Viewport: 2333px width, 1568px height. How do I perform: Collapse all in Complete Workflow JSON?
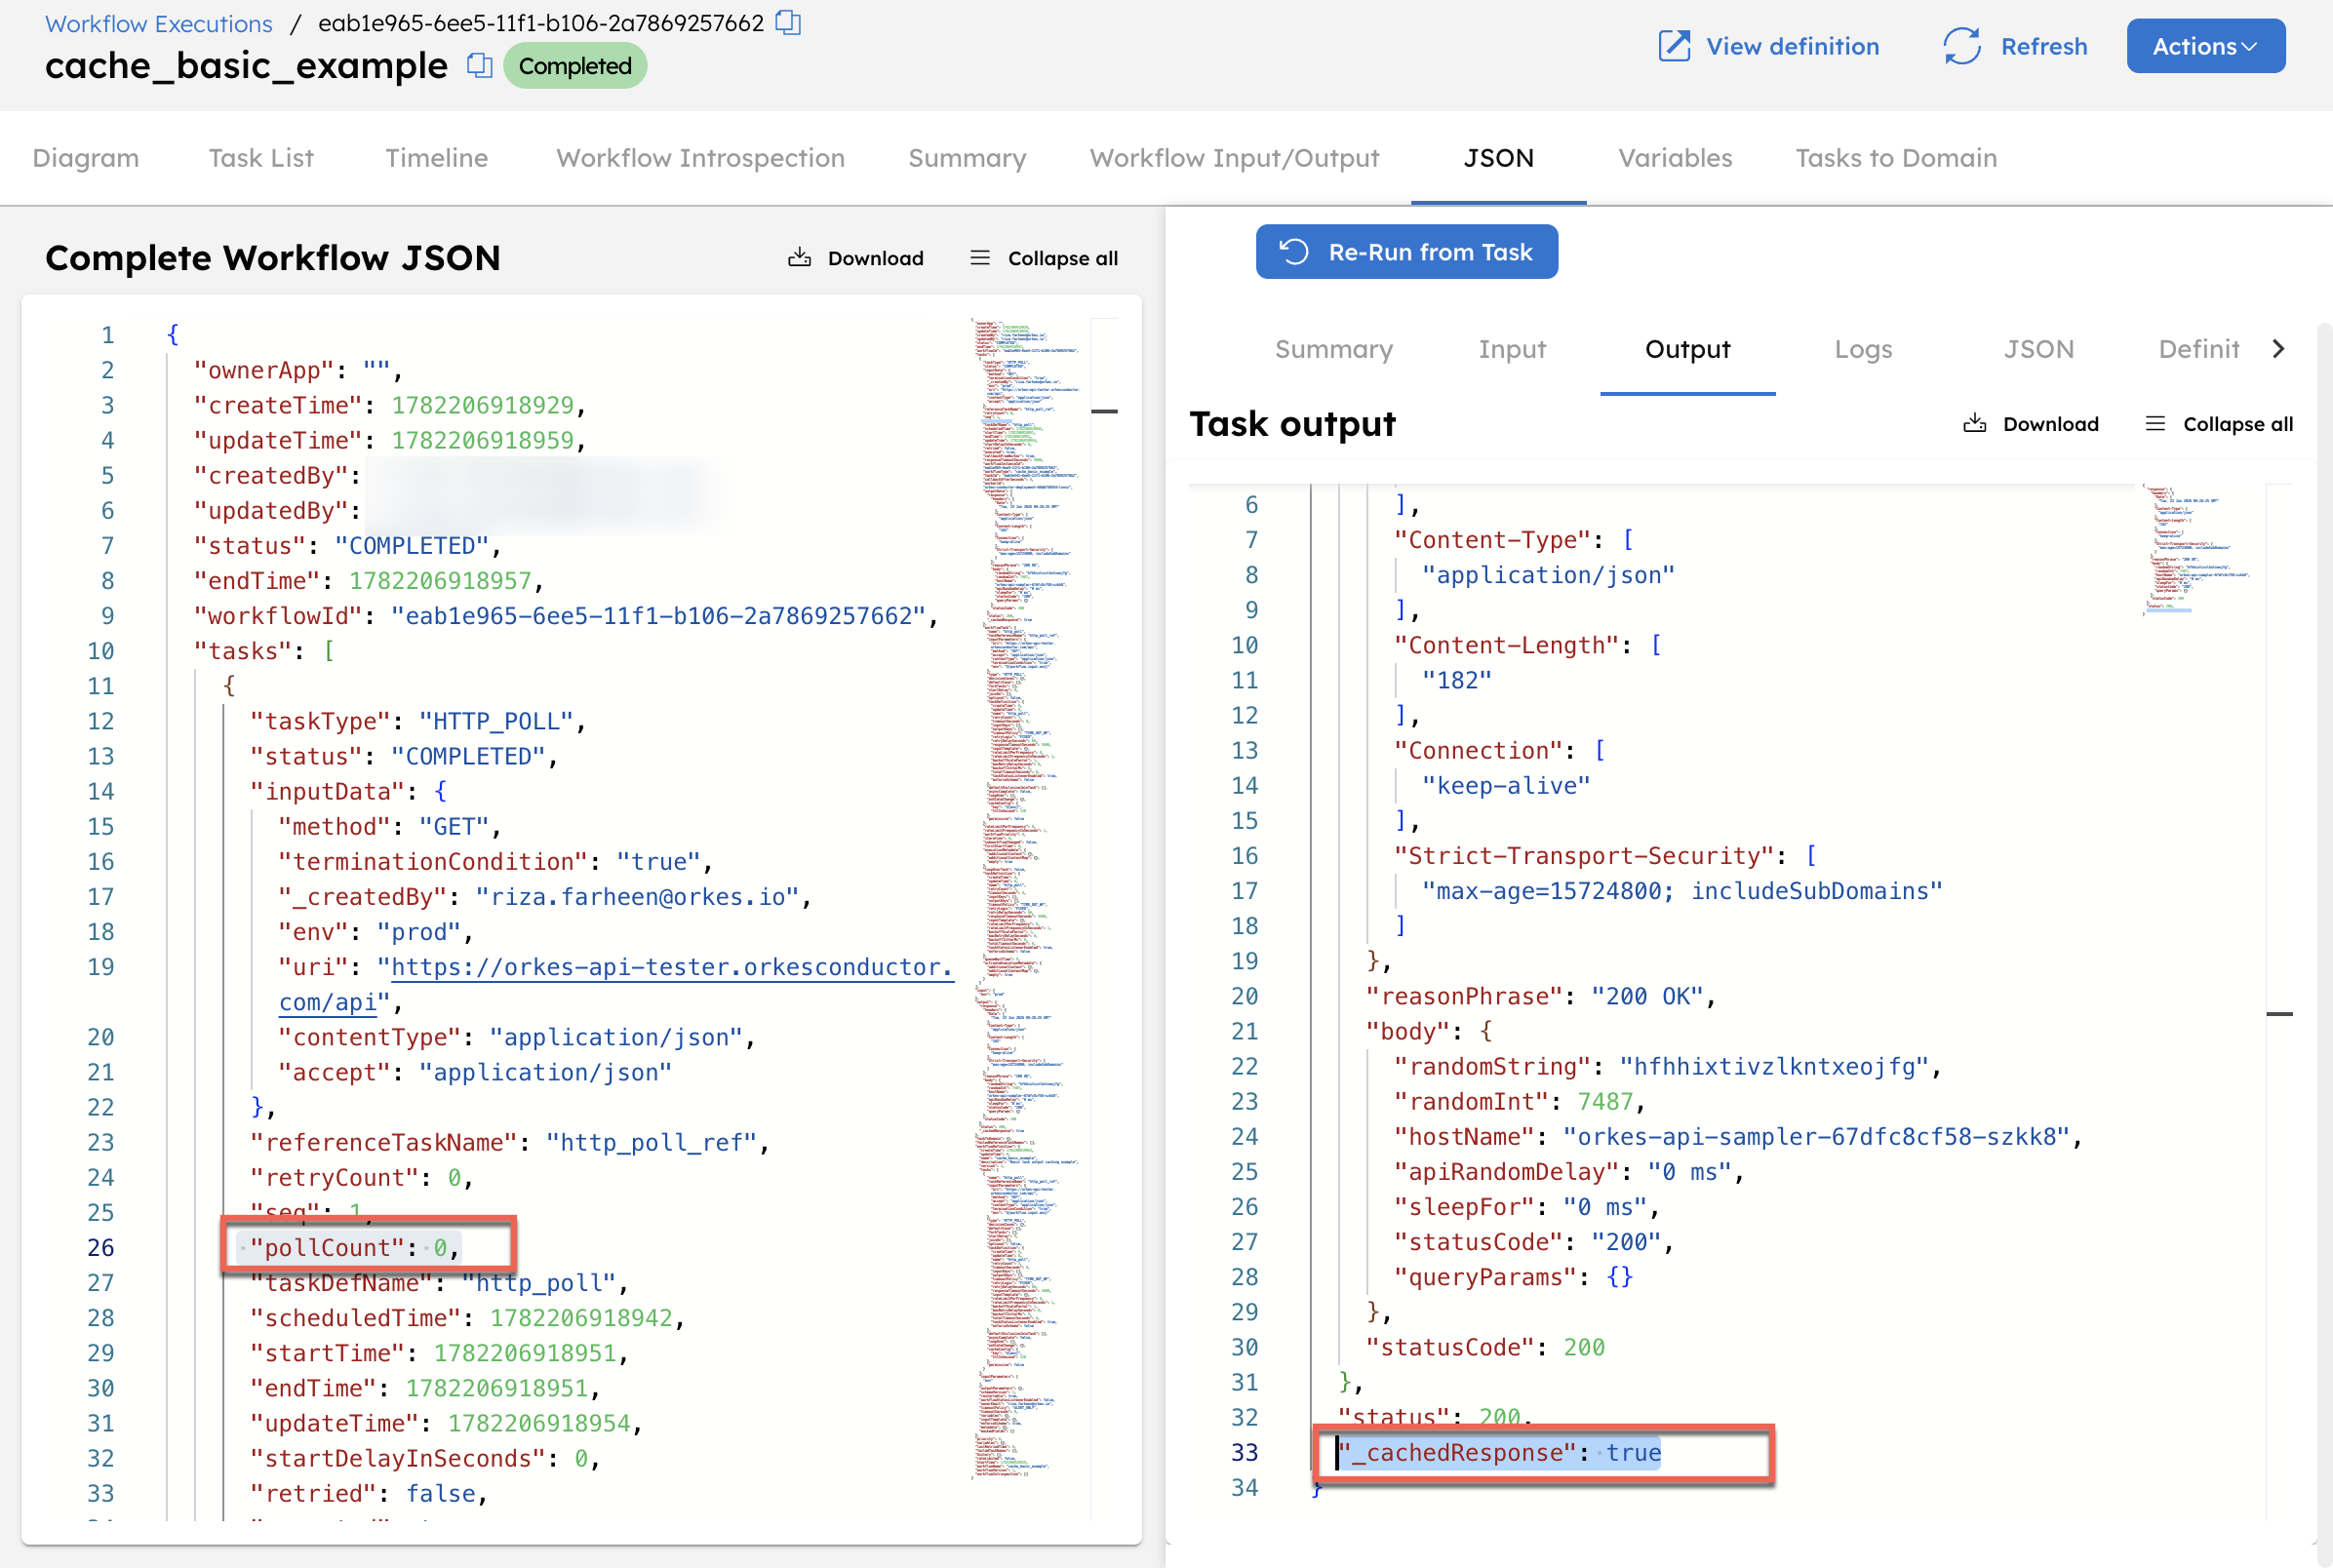tap(1043, 258)
